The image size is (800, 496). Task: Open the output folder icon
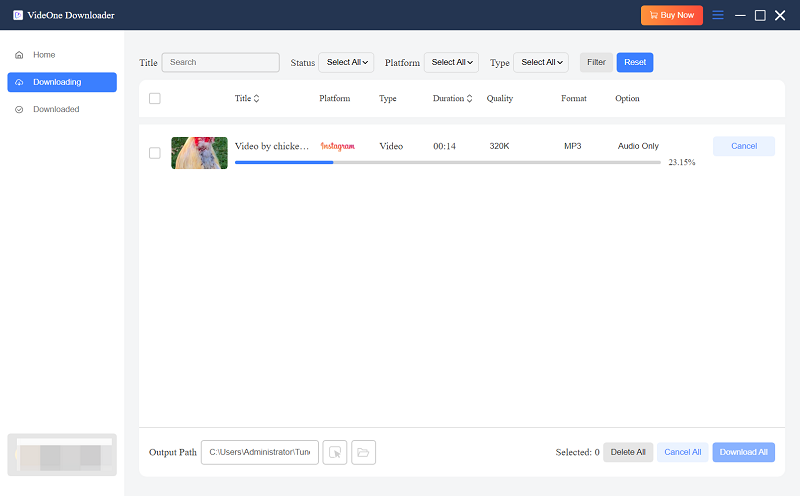click(363, 453)
